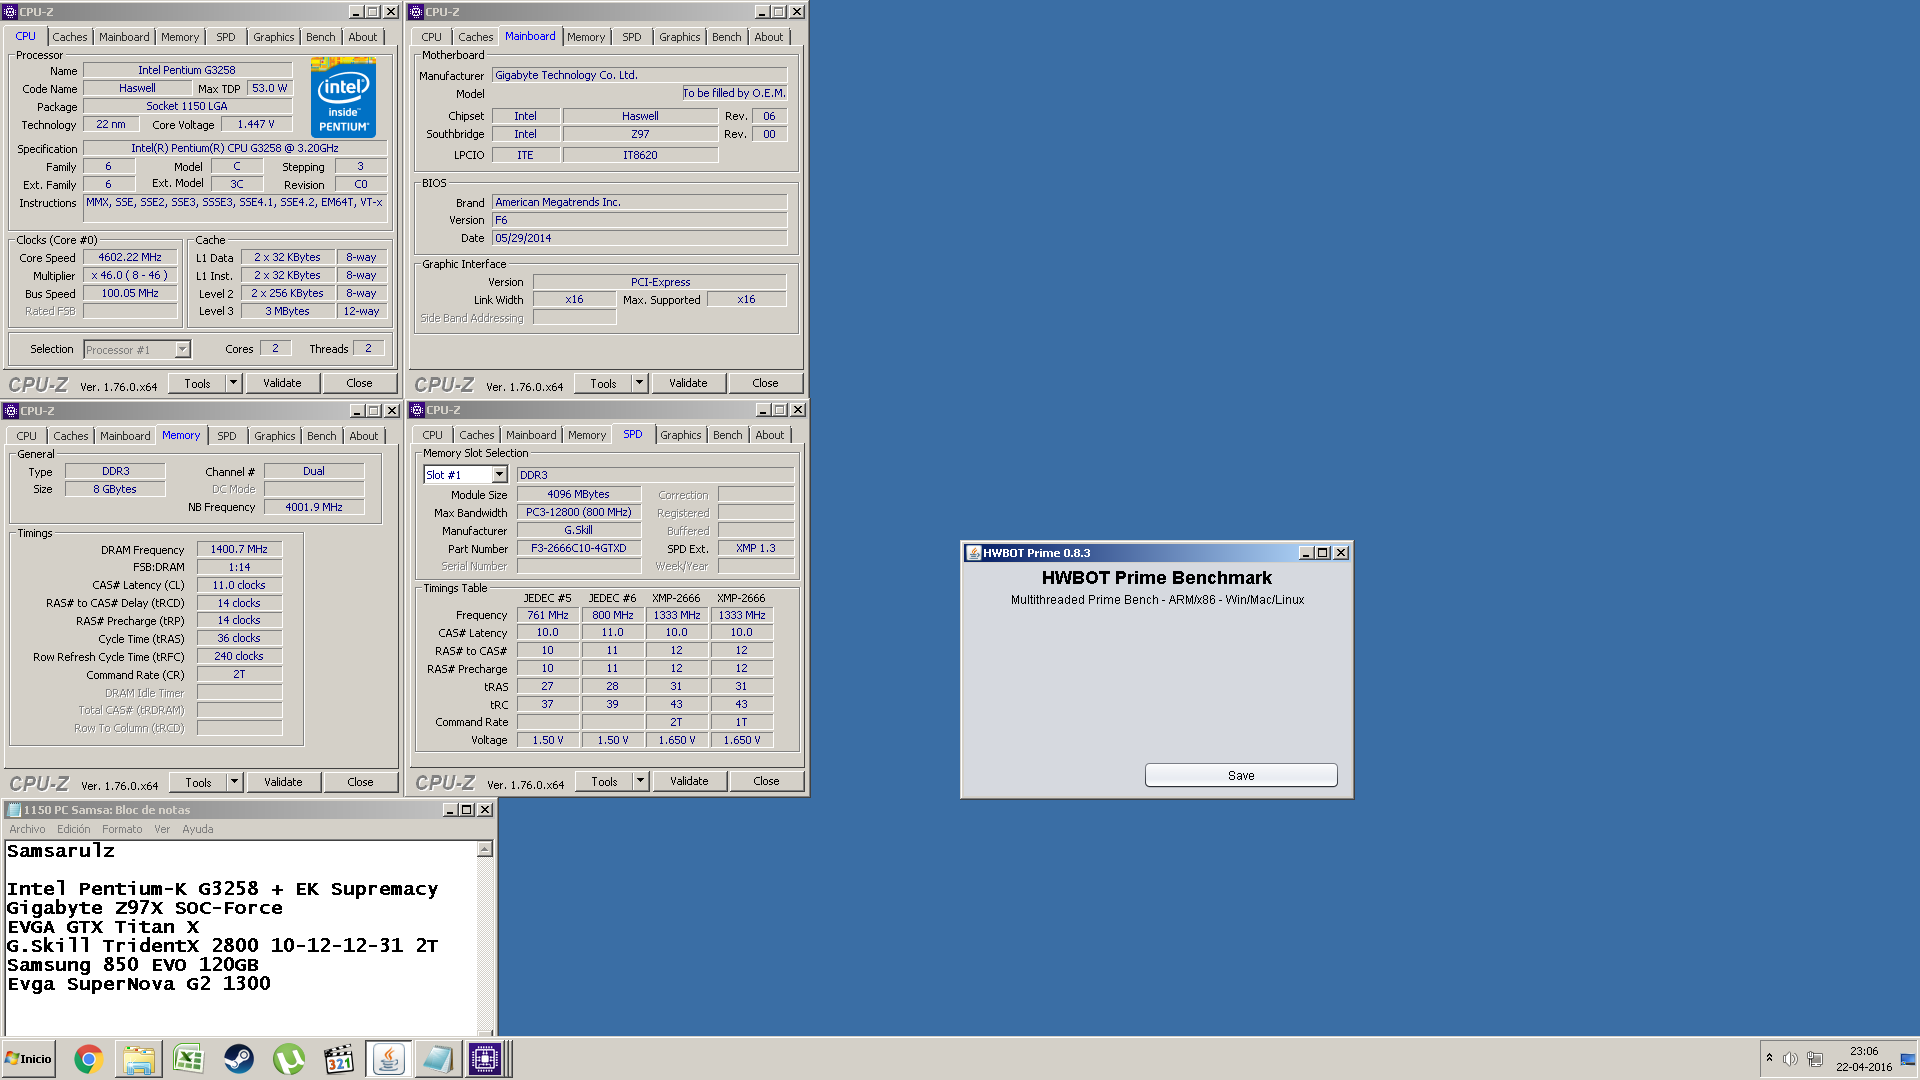The image size is (1920, 1080).
Task: Click the DRAM Frequency 1400.7 MHz value
Action: [240, 550]
